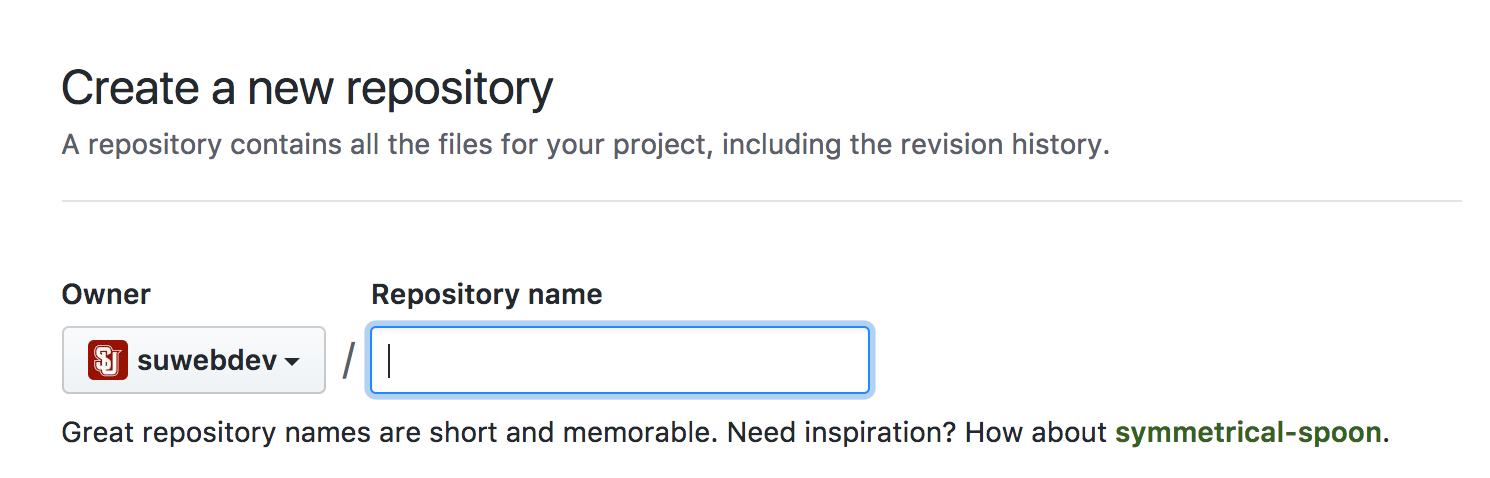Use the symmetrical-spoon name suggestion
The image size is (1490, 478).
(x=1248, y=433)
